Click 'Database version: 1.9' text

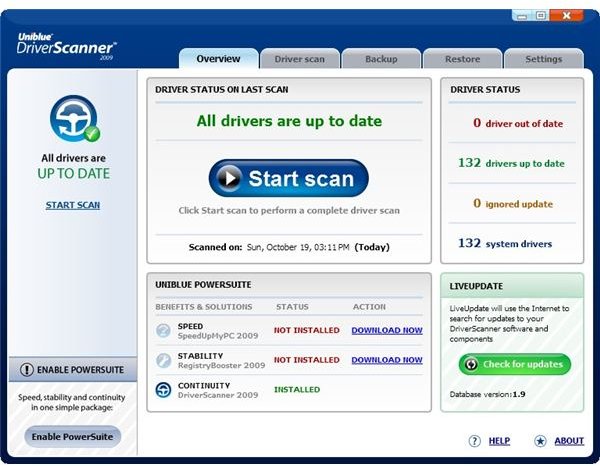[x=487, y=394]
